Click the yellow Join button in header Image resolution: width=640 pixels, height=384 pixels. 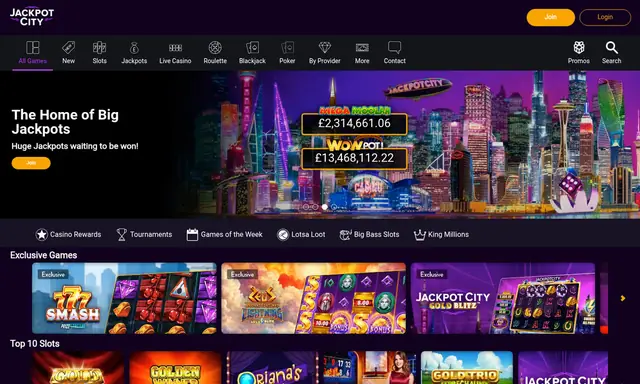pyautogui.click(x=550, y=17)
